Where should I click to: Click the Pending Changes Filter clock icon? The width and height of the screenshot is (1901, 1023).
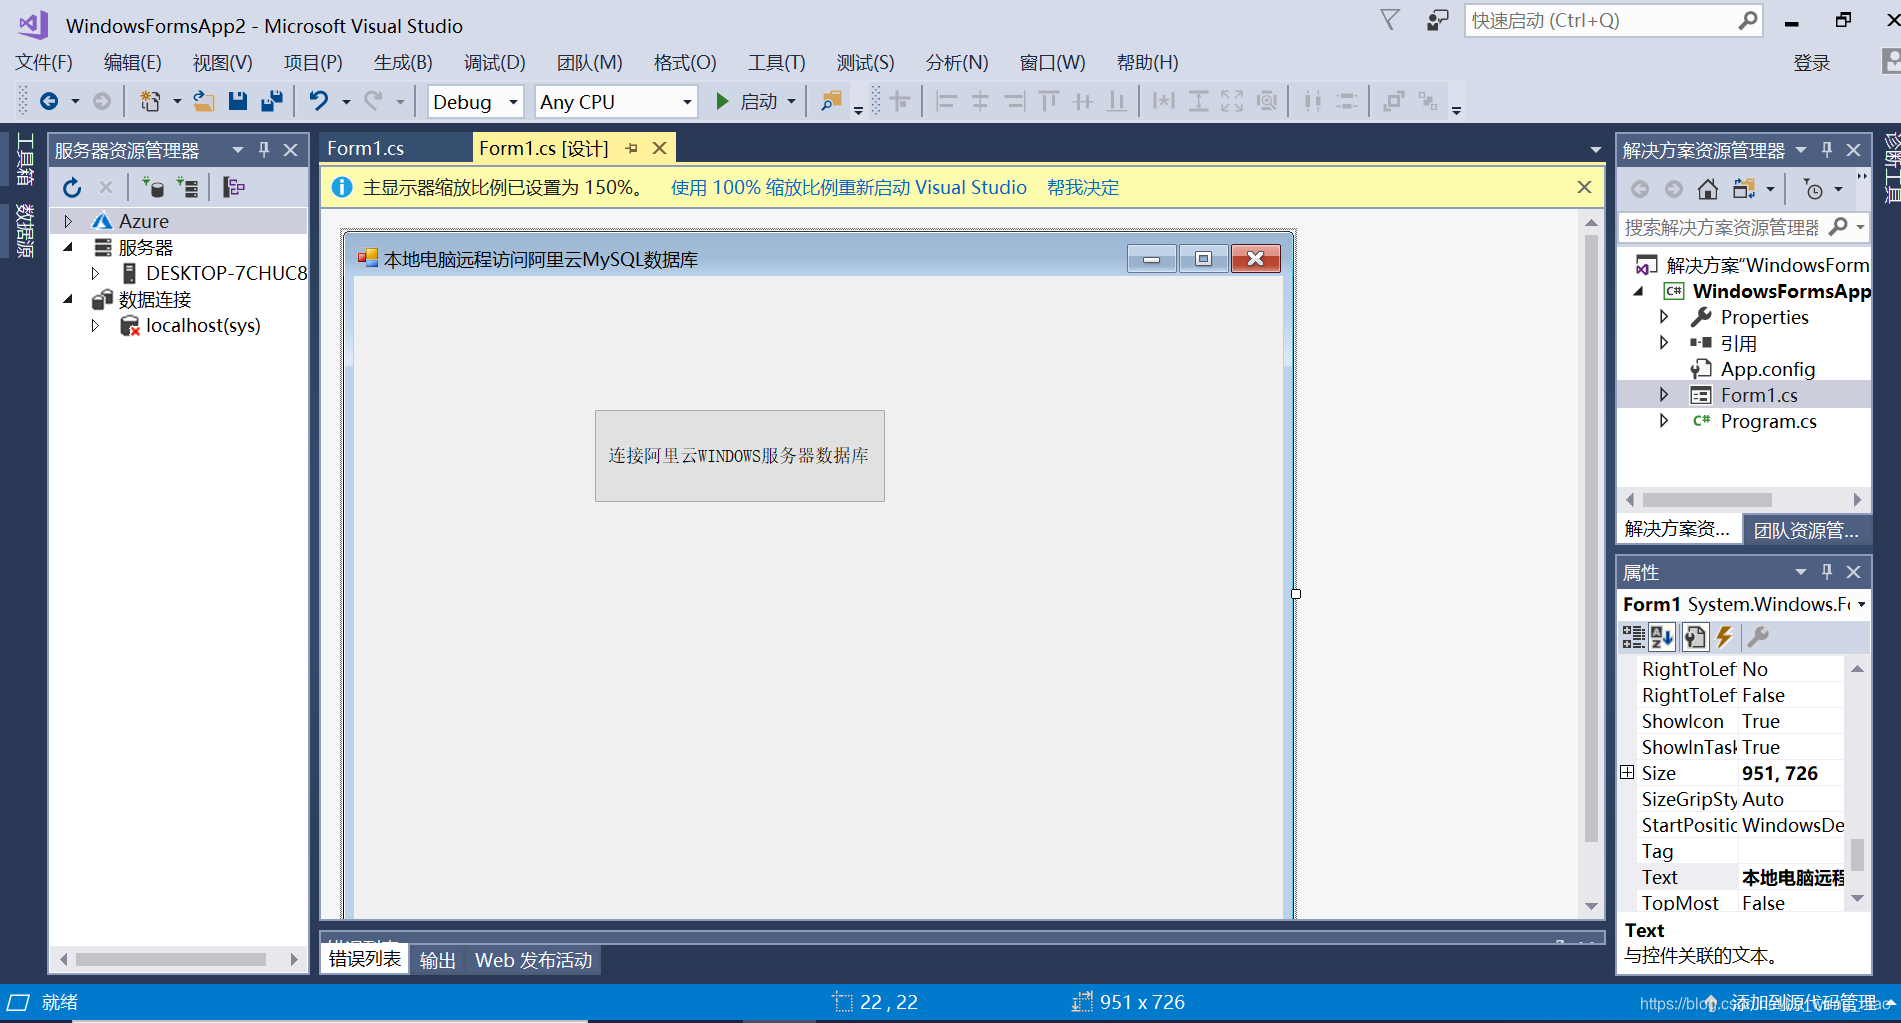[x=1813, y=189]
